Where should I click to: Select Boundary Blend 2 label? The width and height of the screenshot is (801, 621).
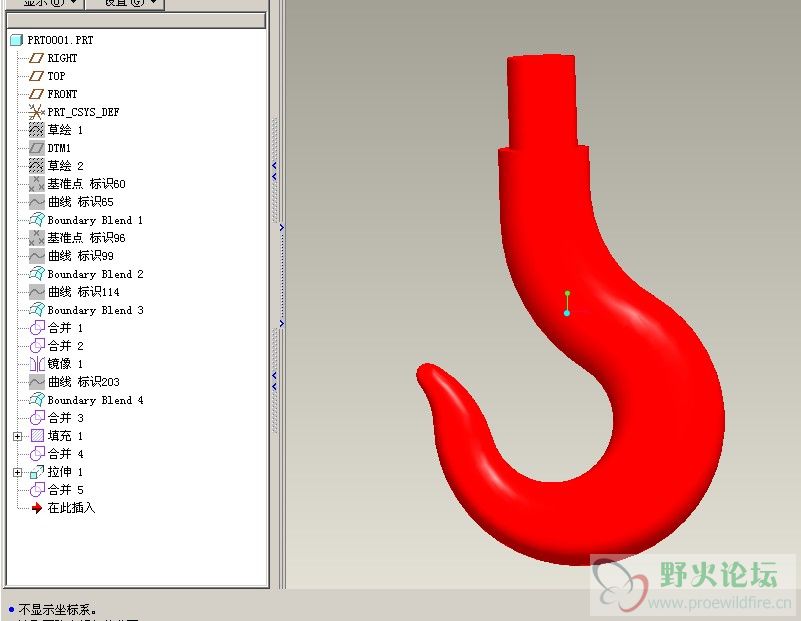click(96, 274)
